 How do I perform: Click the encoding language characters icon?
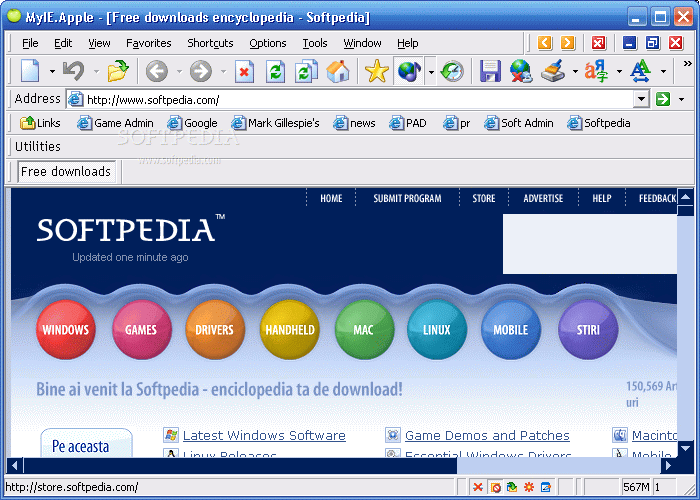596,71
